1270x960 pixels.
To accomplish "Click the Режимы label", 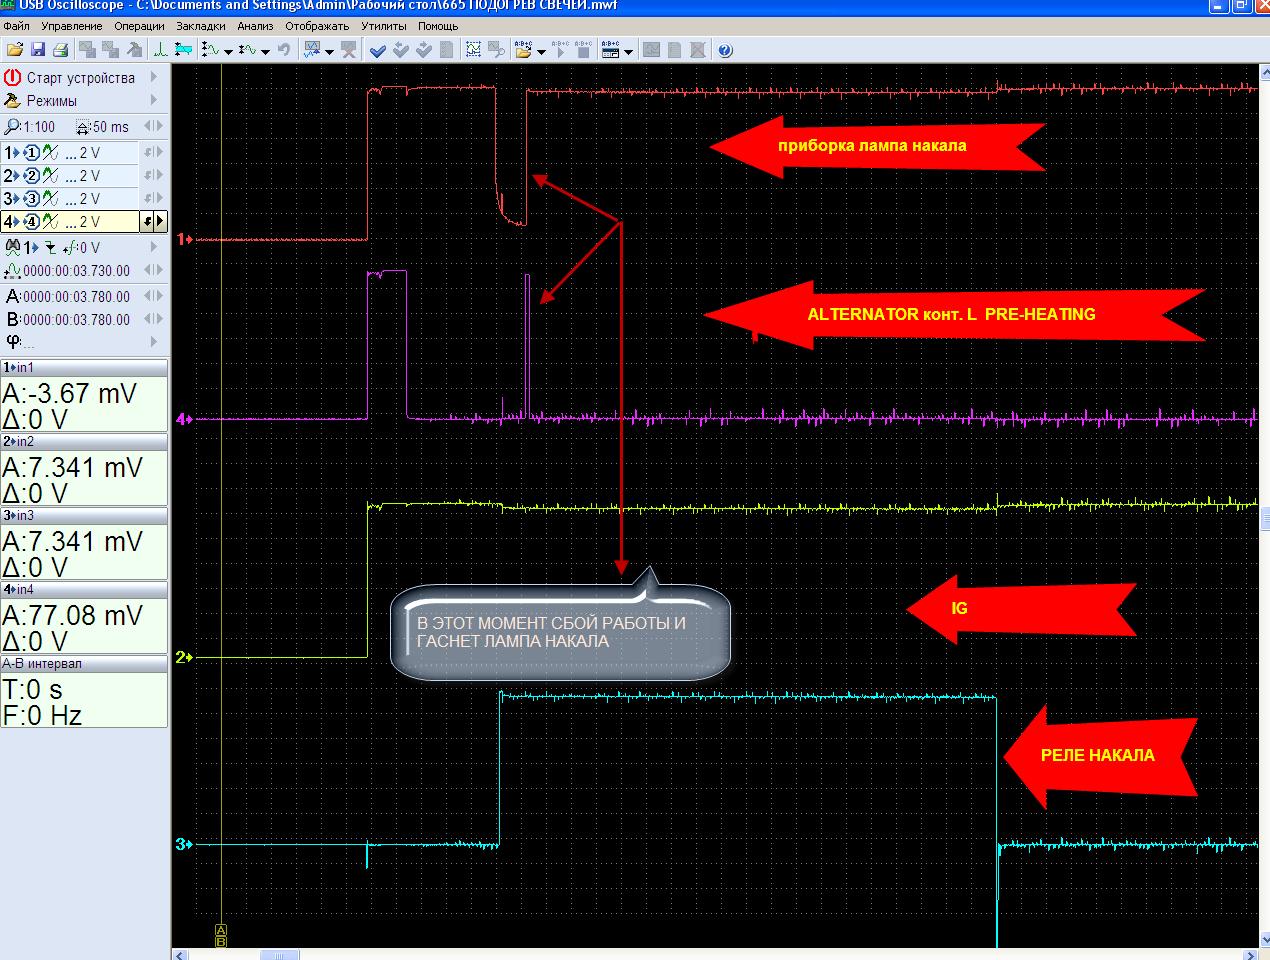I will [x=52, y=100].
